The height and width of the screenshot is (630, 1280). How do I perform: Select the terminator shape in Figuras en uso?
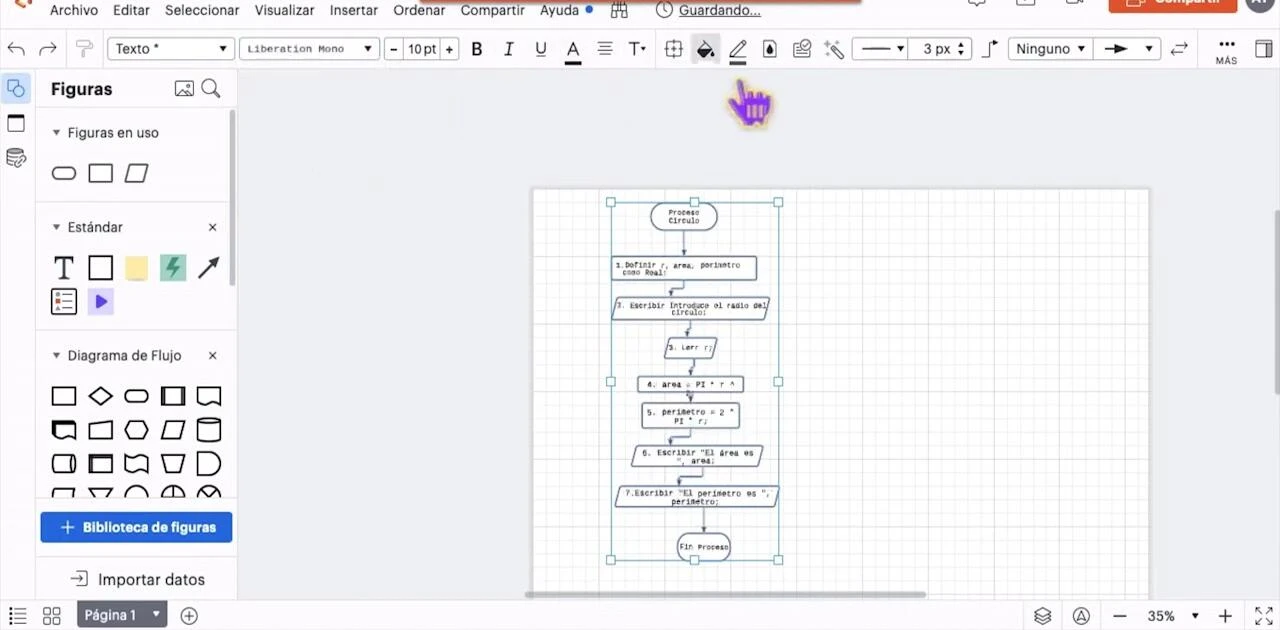(64, 173)
